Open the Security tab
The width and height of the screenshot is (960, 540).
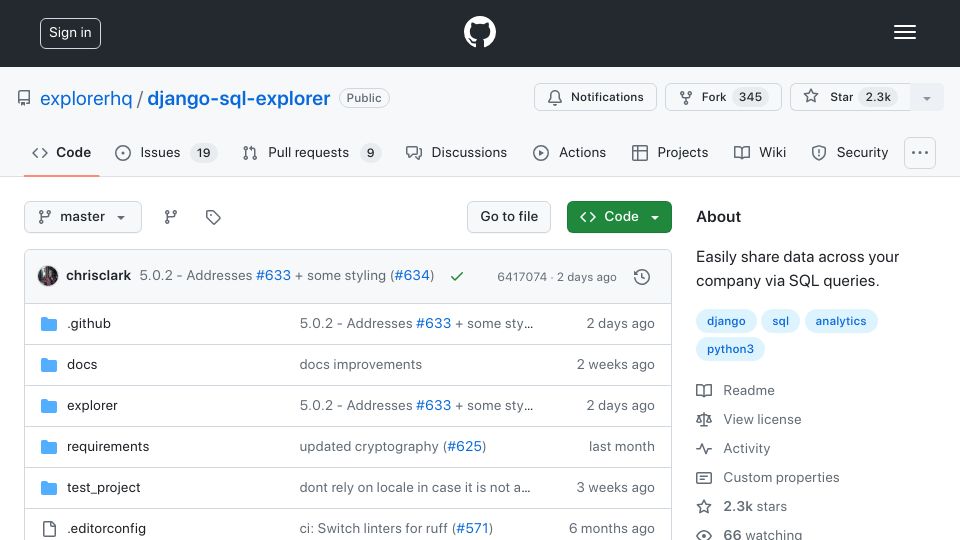tap(850, 152)
